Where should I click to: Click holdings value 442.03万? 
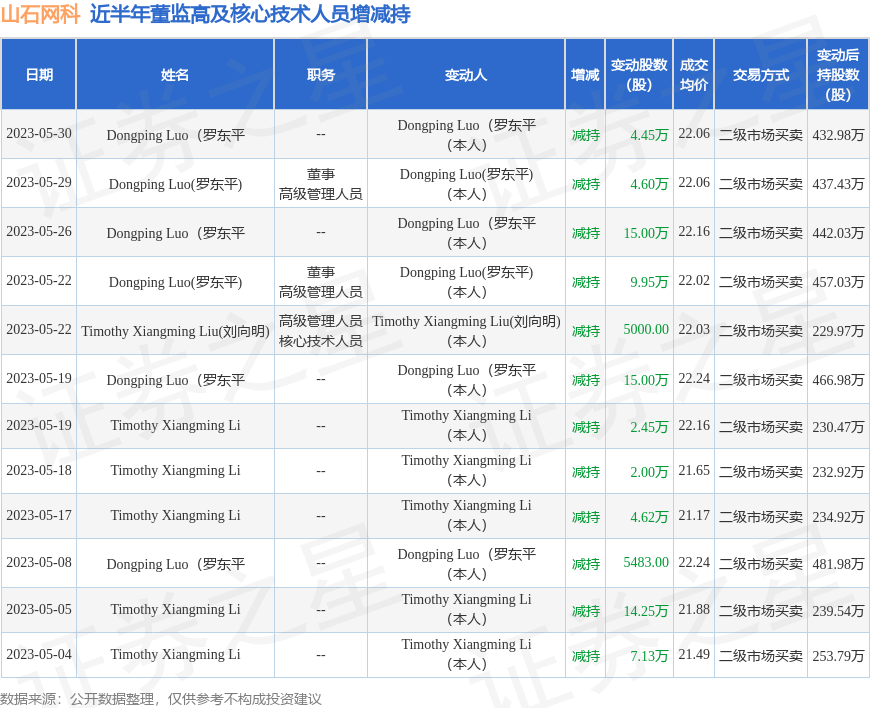pos(838,233)
